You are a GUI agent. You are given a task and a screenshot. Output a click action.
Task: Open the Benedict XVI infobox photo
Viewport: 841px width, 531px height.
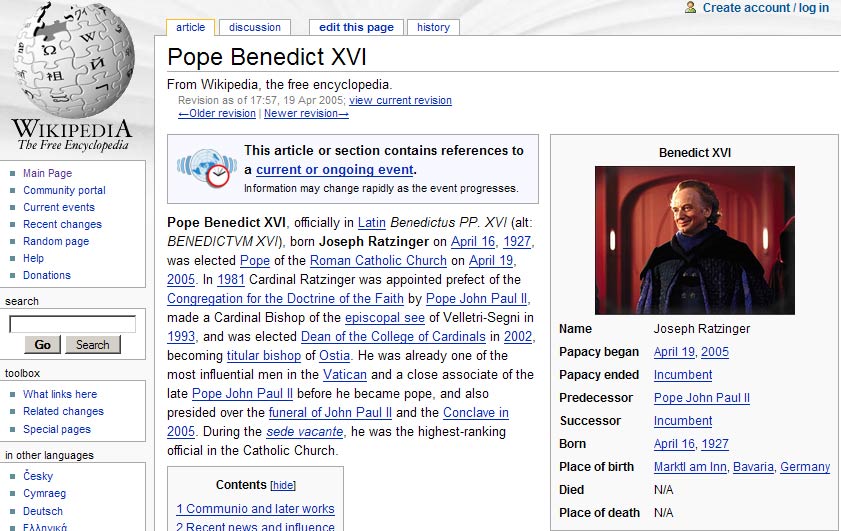coord(695,240)
